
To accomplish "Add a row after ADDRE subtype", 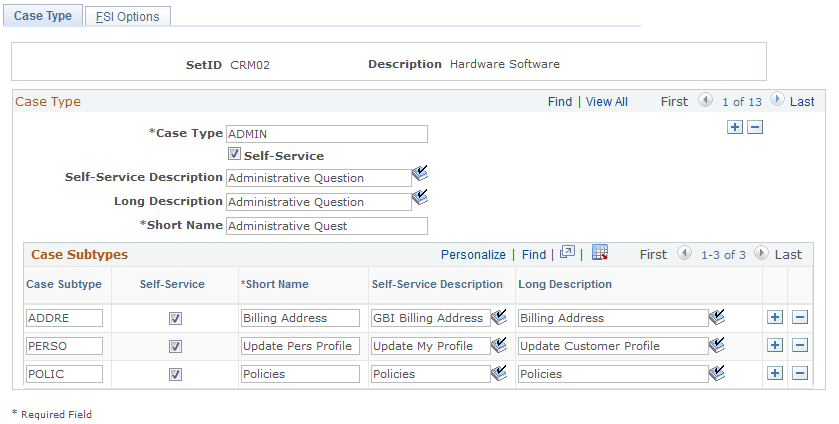I will (774, 317).
